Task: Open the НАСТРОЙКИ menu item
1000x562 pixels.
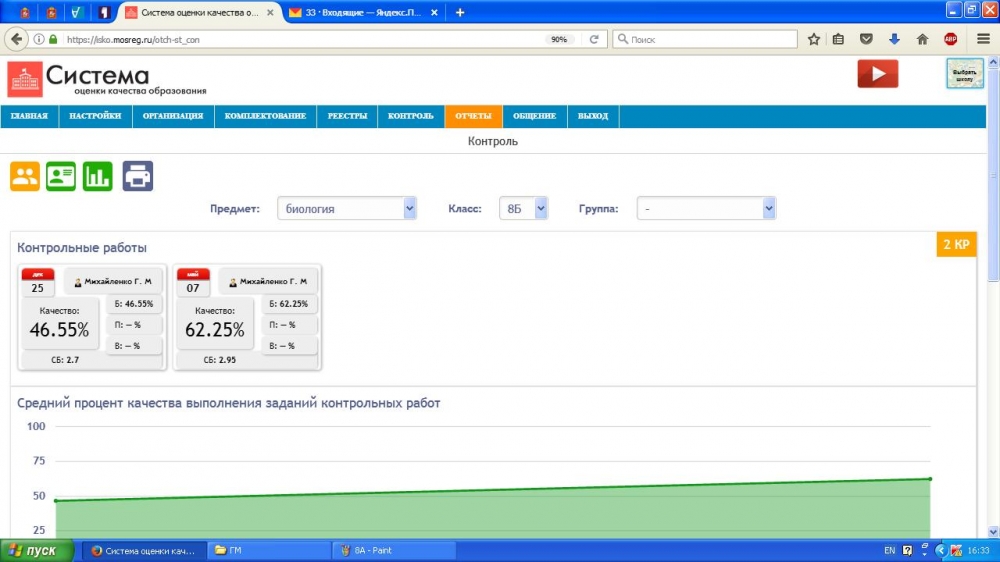Action: click(95, 116)
